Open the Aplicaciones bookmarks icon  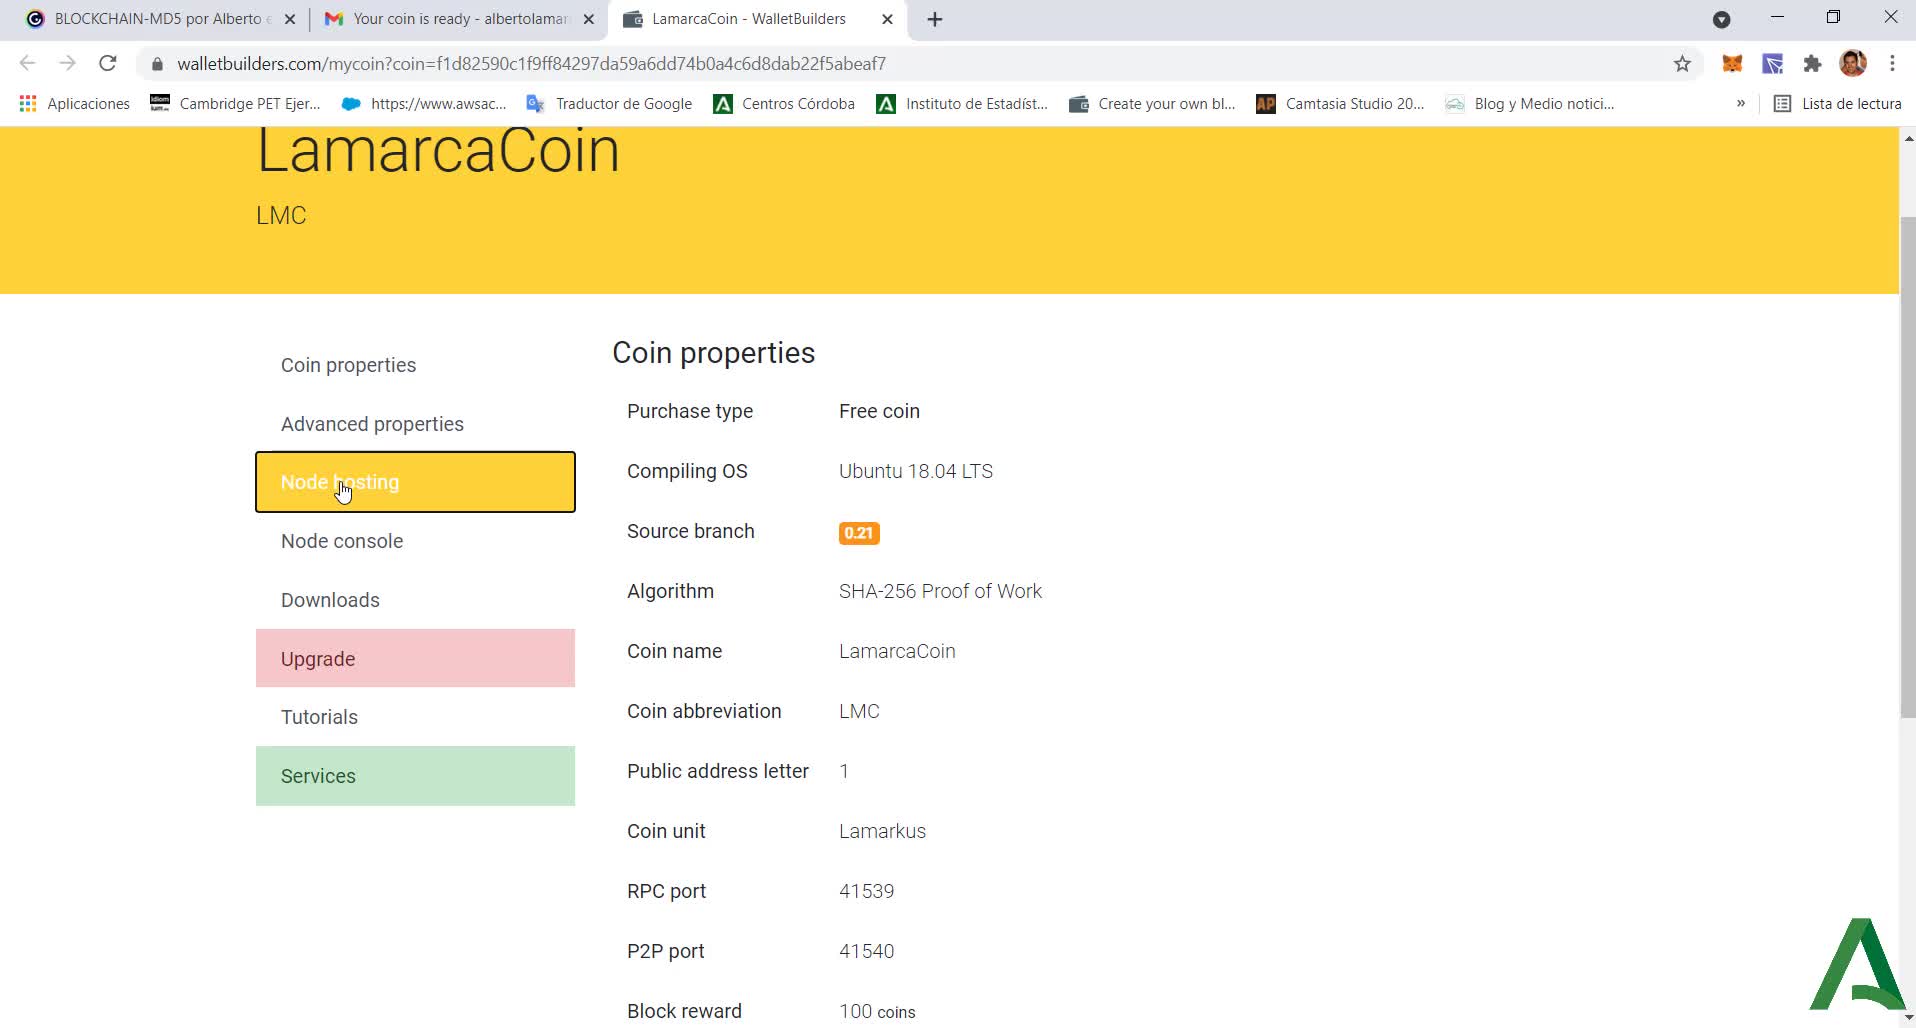27,103
